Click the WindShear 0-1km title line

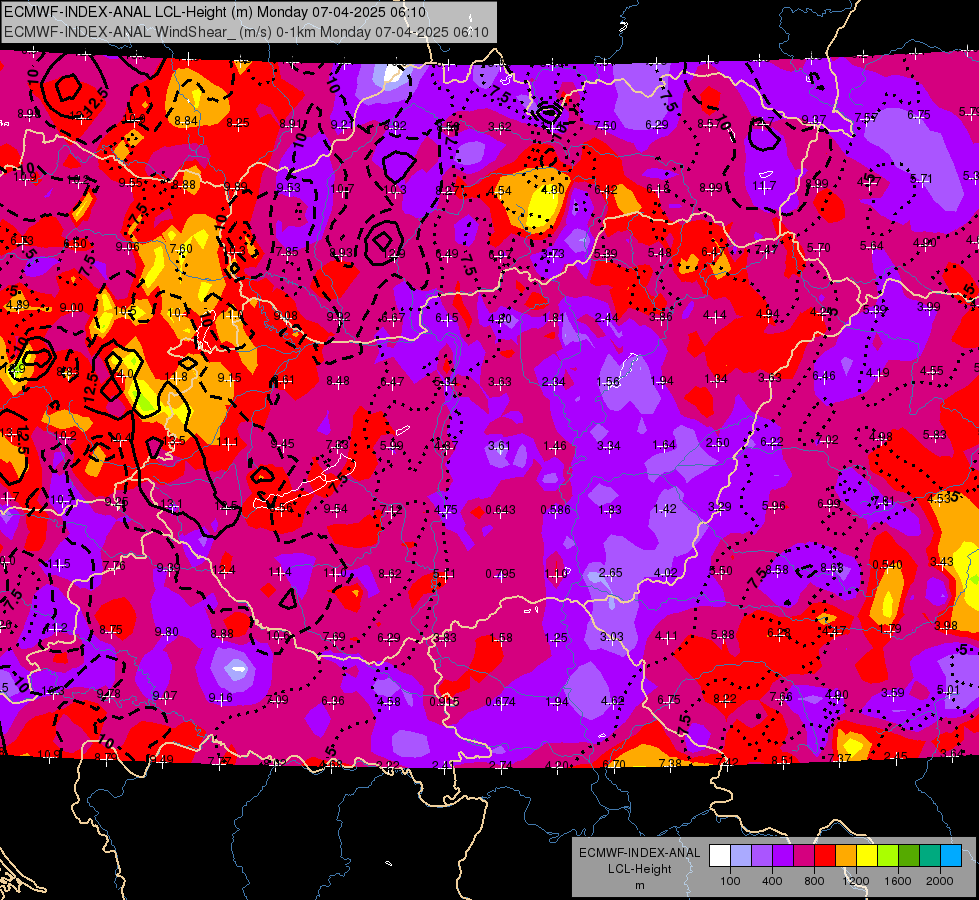247,32
